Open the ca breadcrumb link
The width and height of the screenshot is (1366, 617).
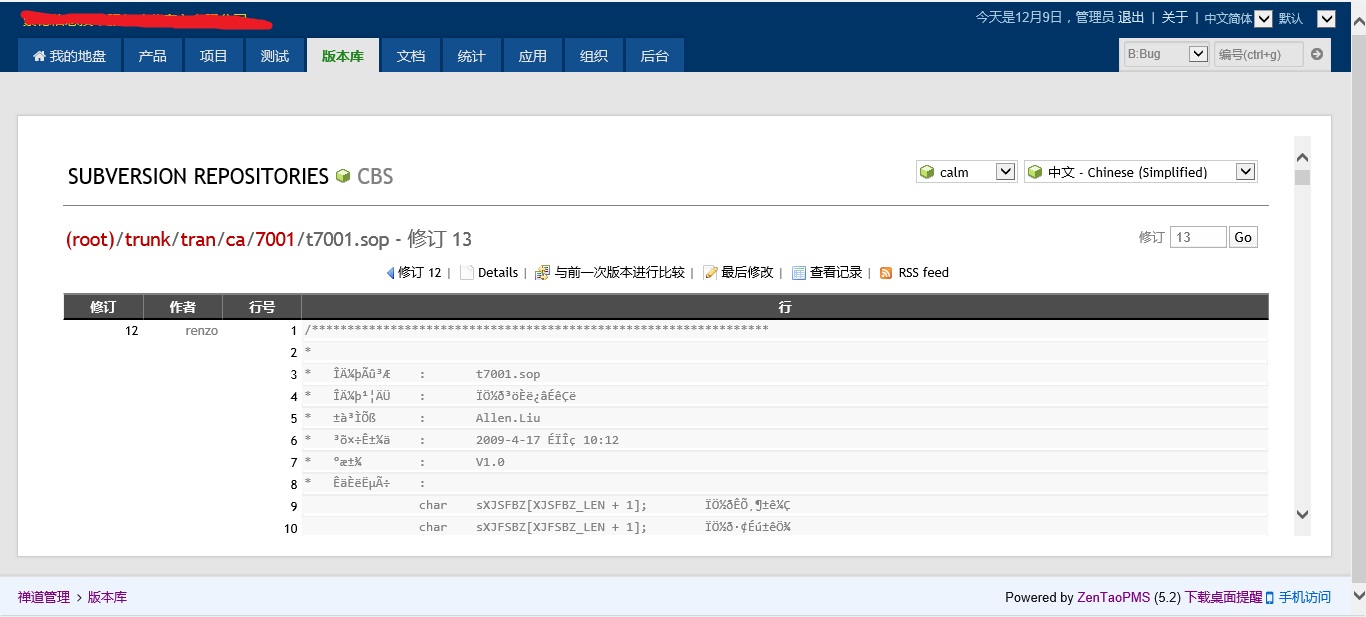(235, 239)
